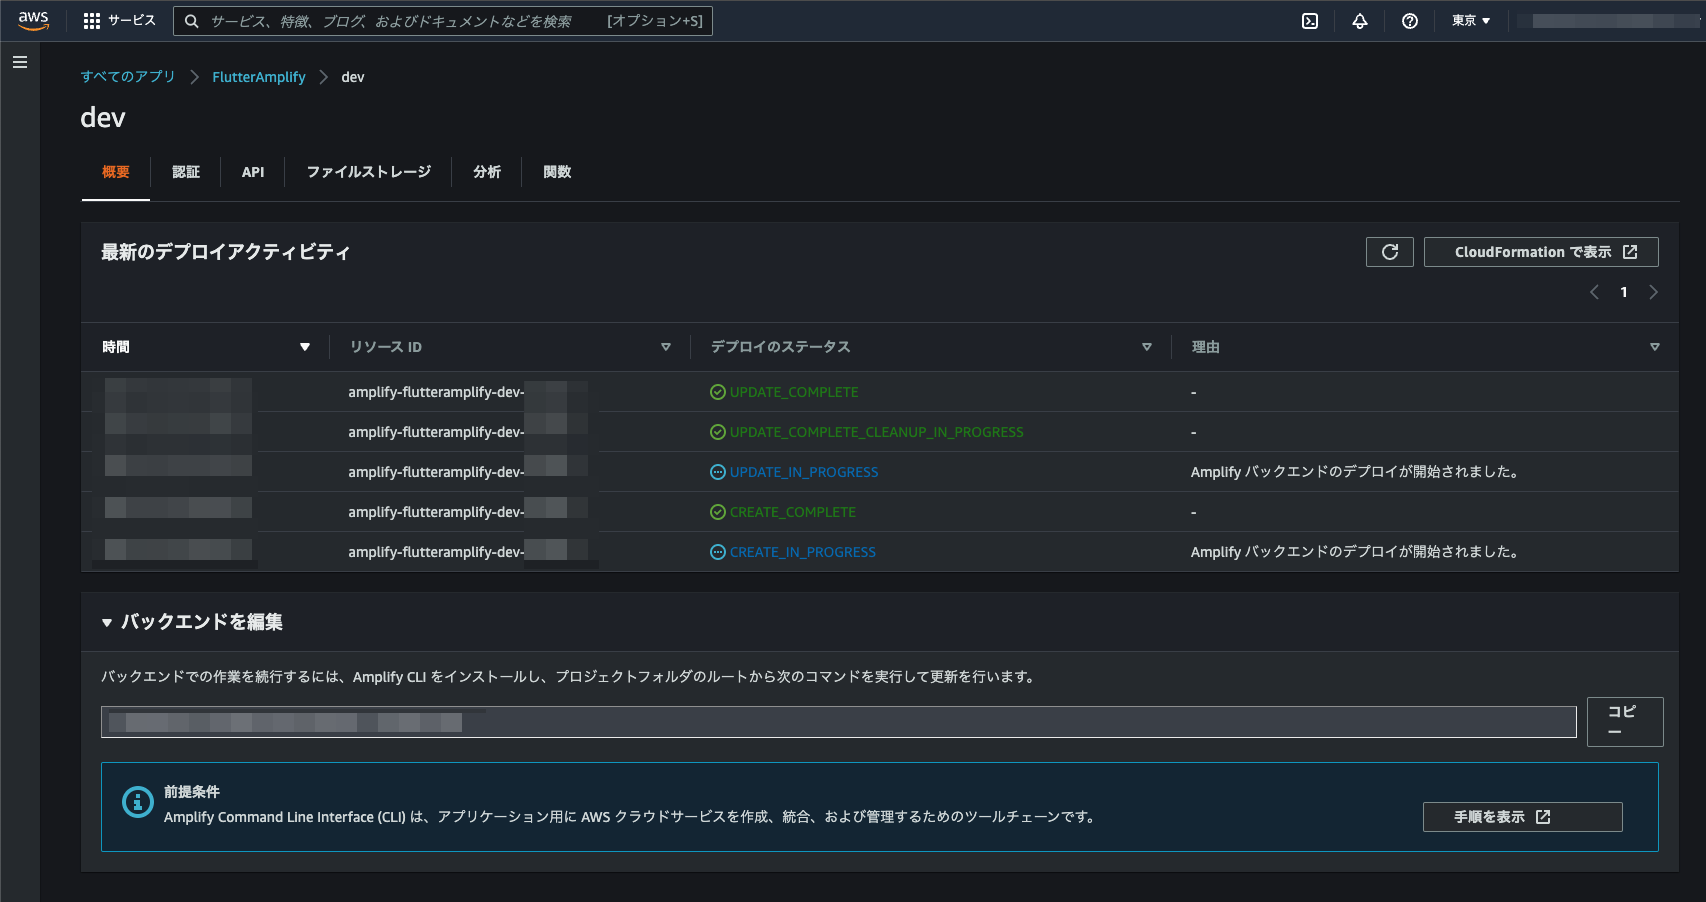This screenshot has height=902, width=1706.
Task: Click the info icon beside 前提条件
Action: pyautogui.click(x=137, y=802)
